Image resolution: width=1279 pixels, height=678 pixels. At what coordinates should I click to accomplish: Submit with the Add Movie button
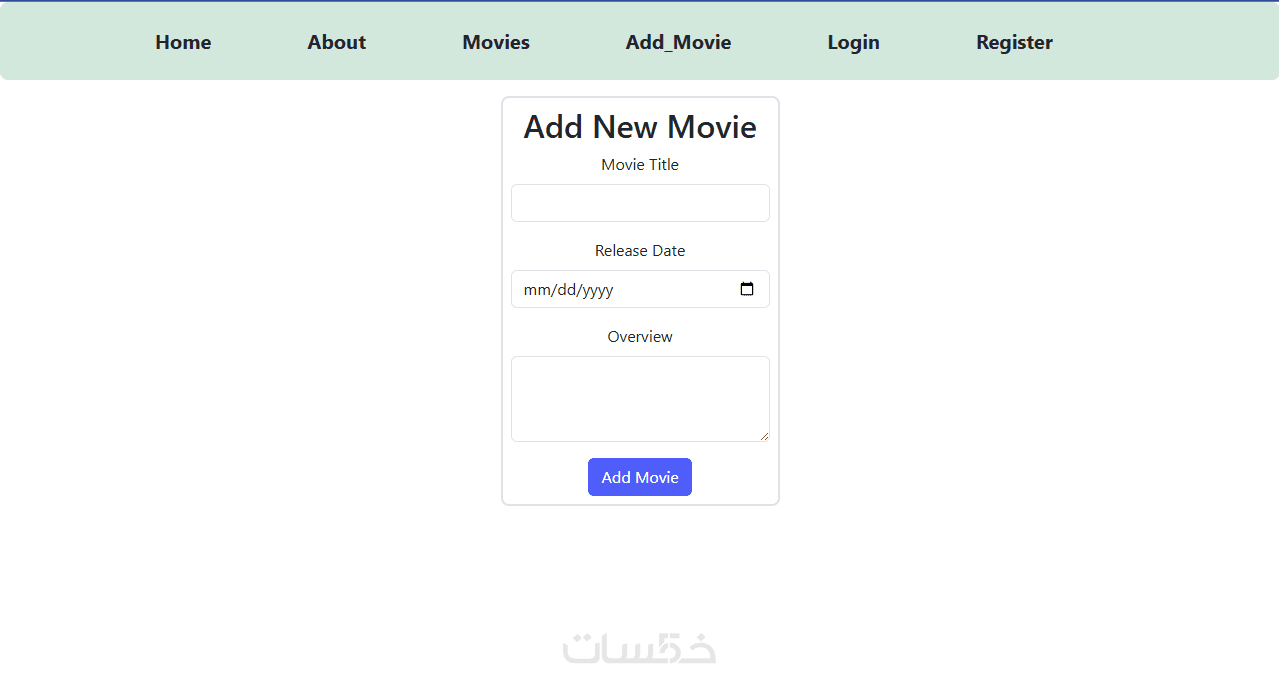640,477
